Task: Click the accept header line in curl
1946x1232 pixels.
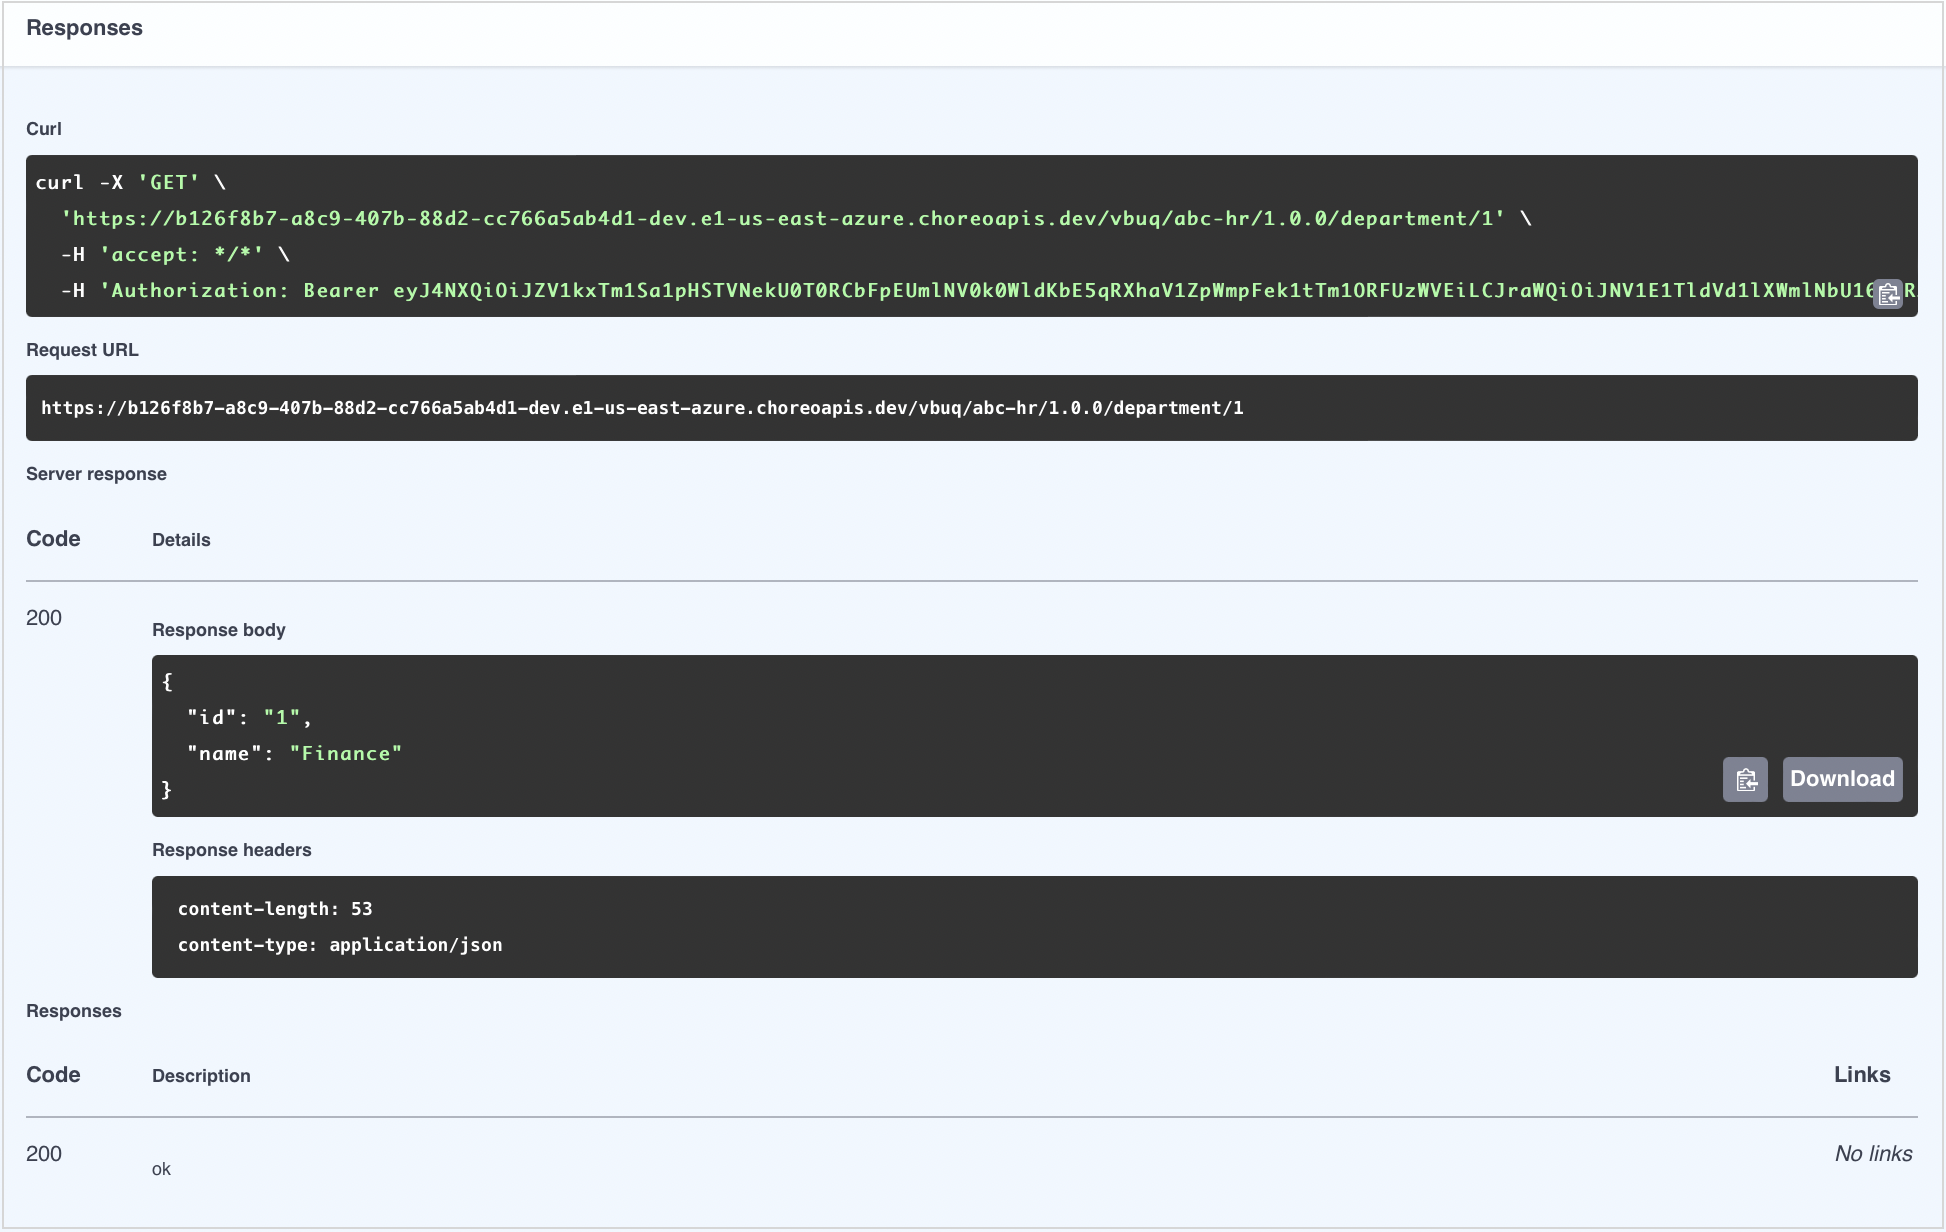Action: point(175,255)
